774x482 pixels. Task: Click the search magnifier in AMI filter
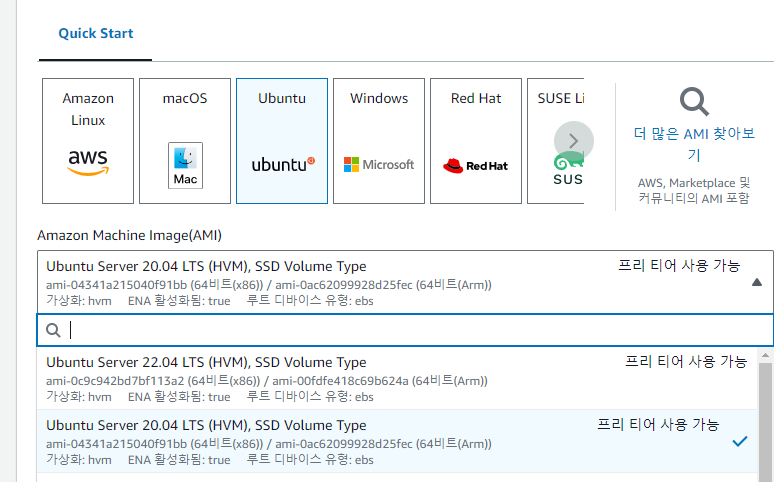(x=53, y=330)
